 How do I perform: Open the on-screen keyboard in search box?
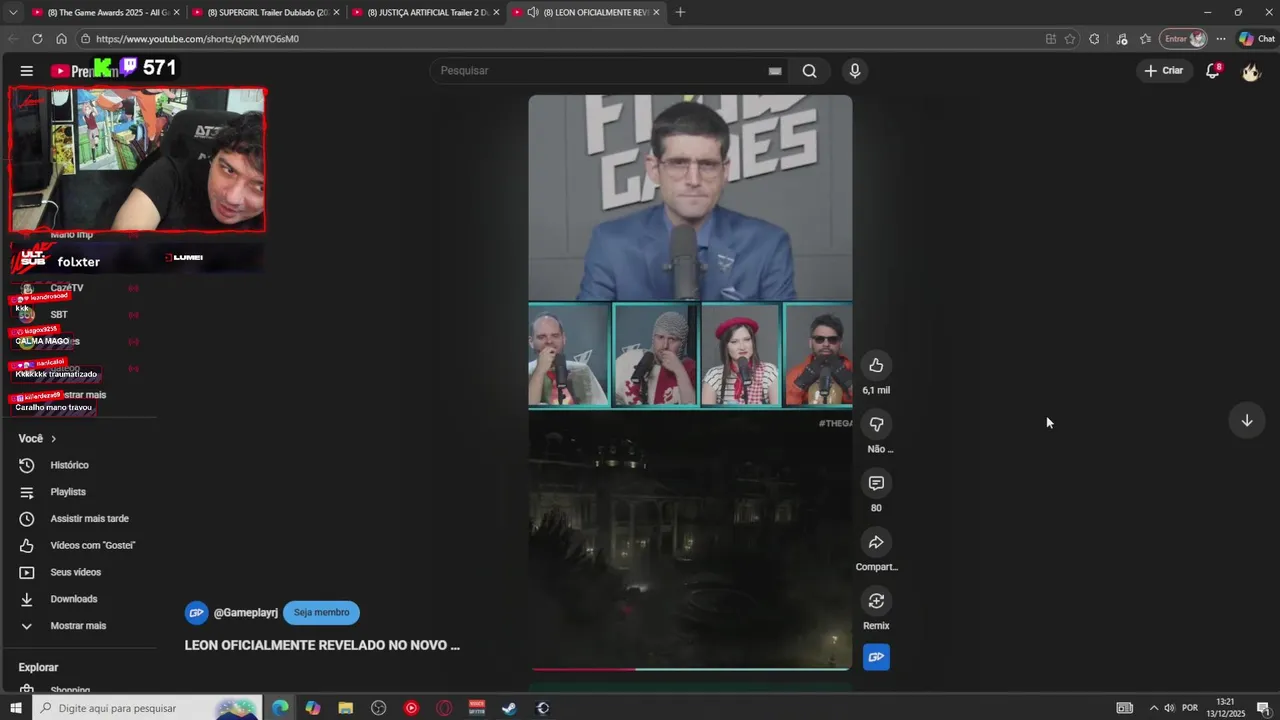point(775,71)
